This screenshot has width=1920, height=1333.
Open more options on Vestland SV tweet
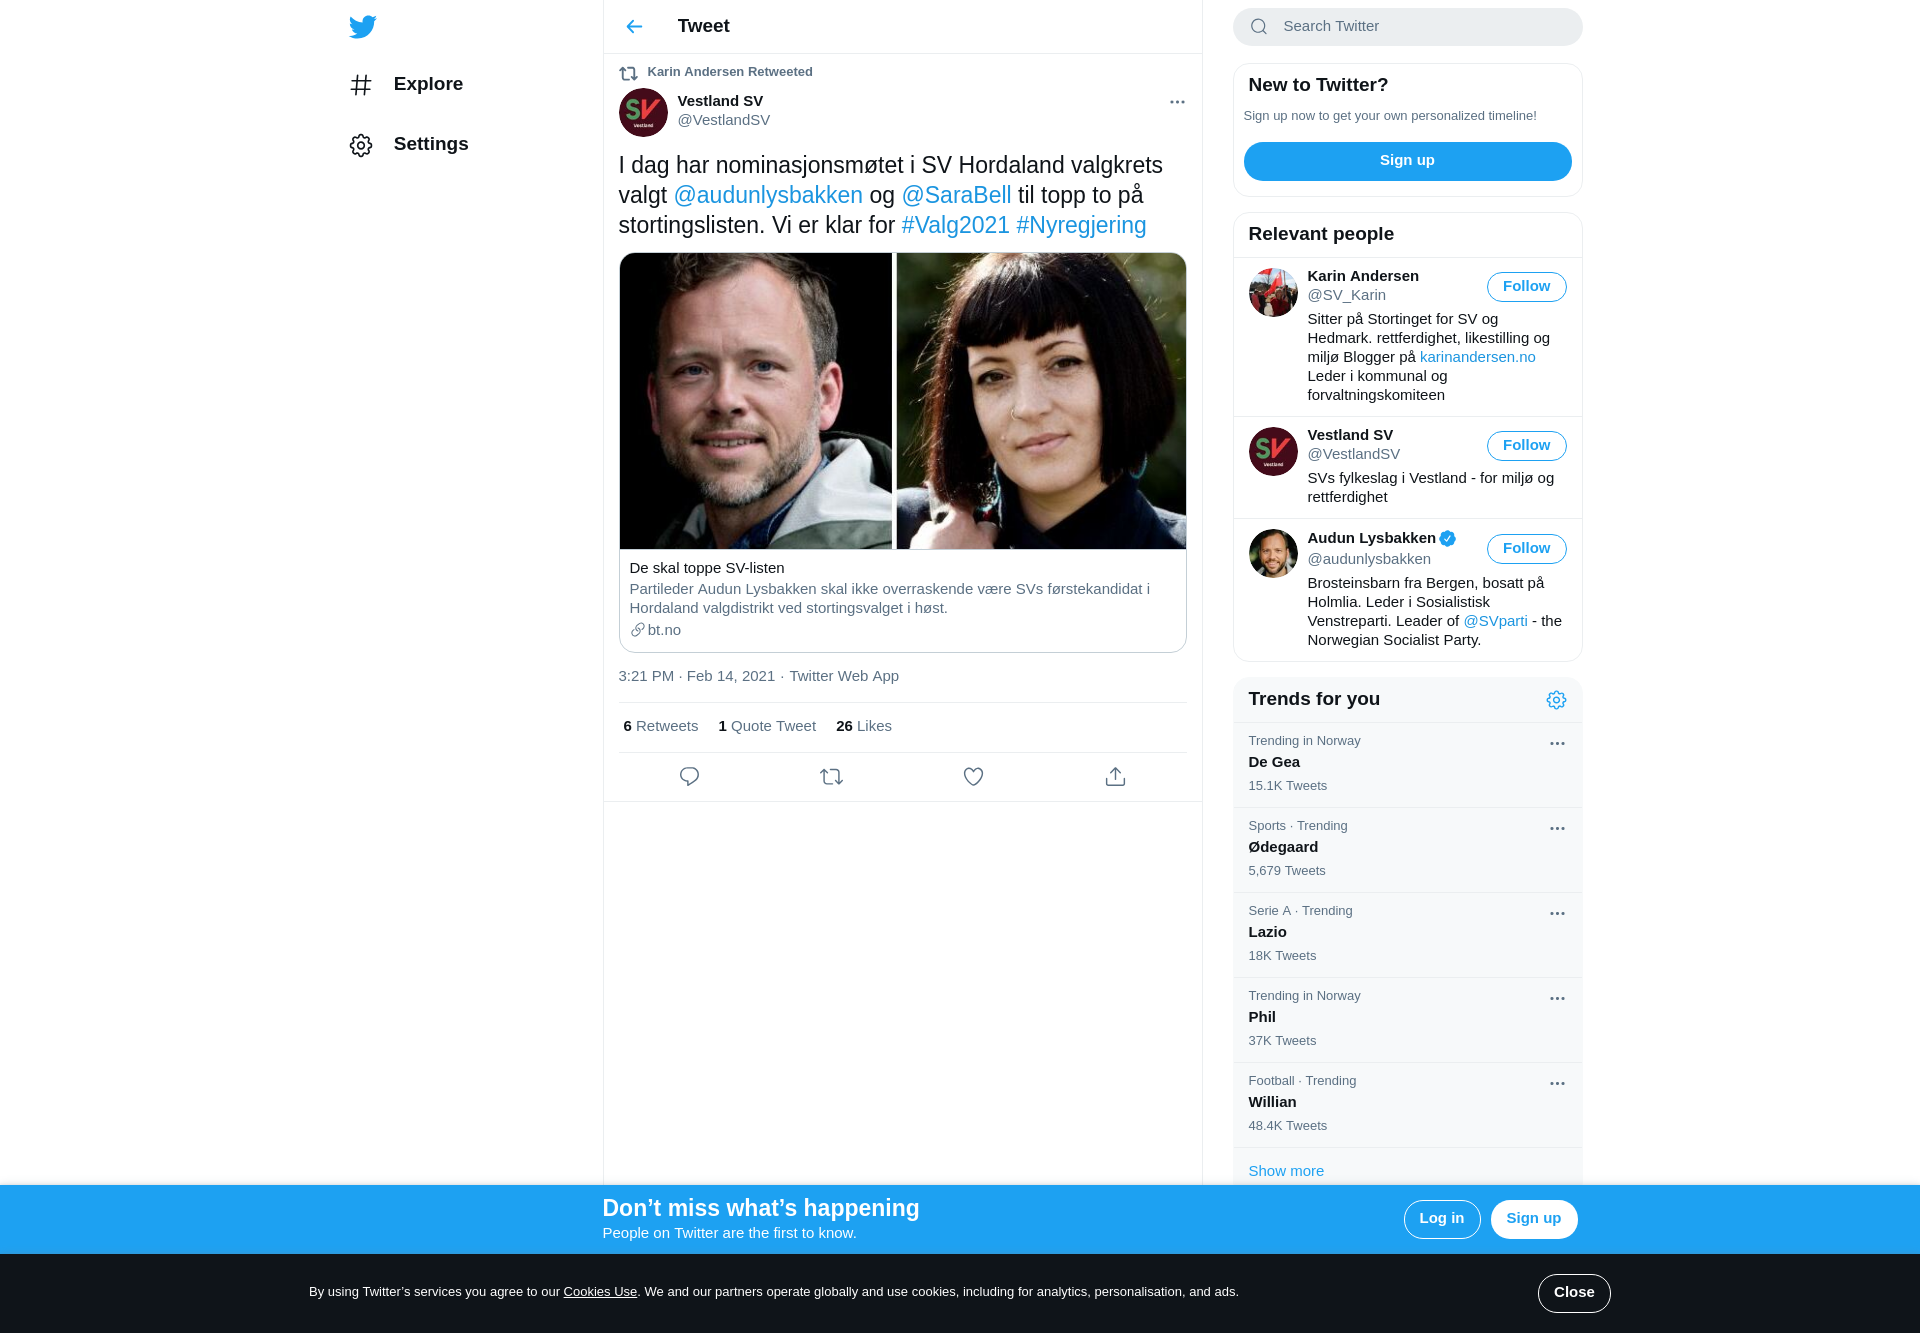tap(1177, 102)
